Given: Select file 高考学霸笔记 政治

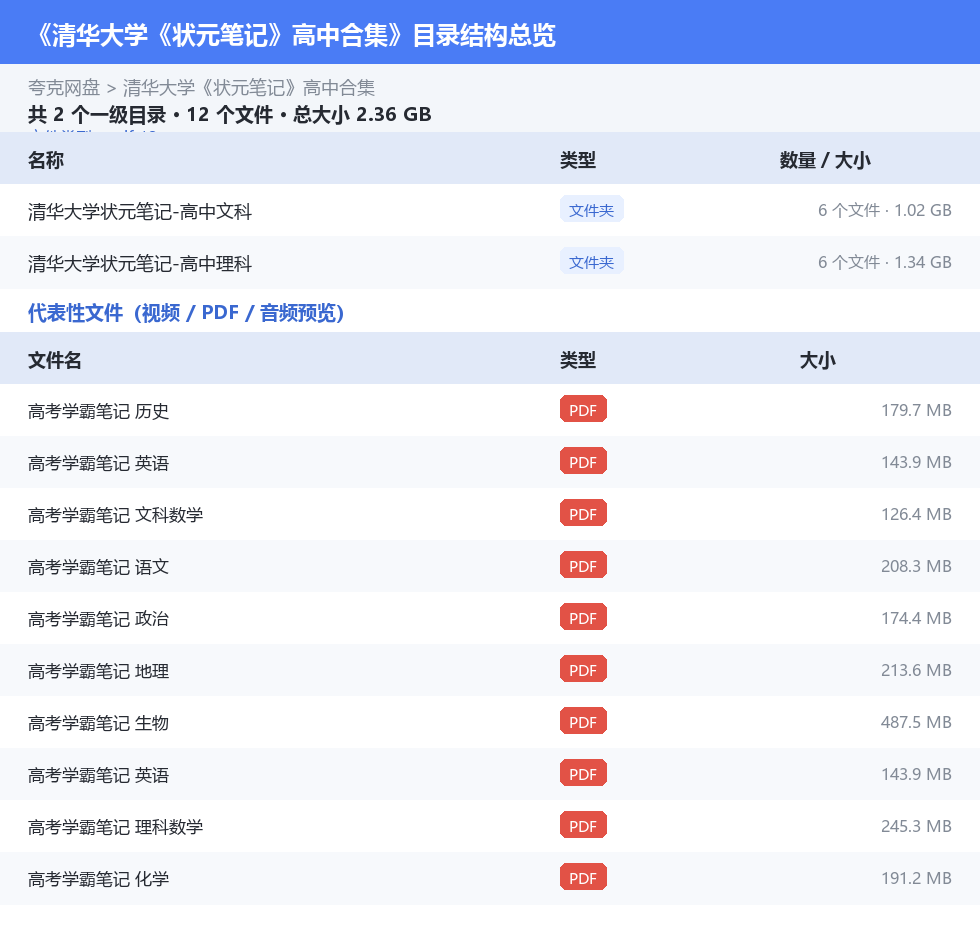Looking at the screenshot, I should click(98, 619).
